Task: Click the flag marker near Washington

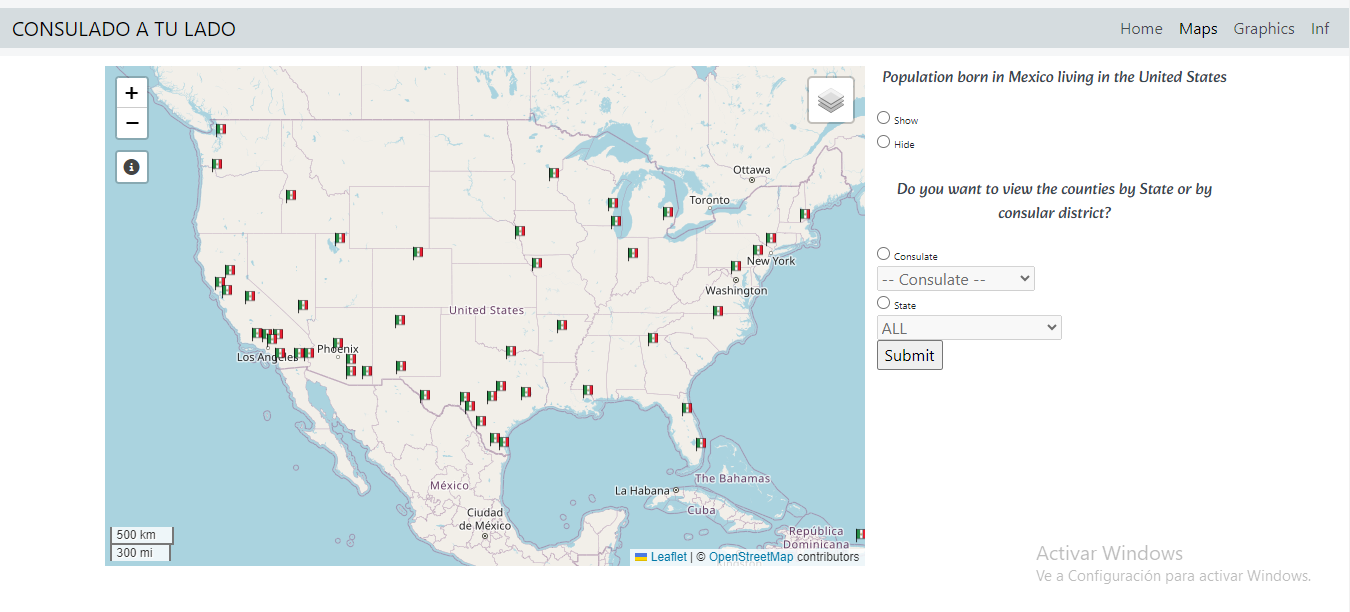Action: click(x=736, y=267)
